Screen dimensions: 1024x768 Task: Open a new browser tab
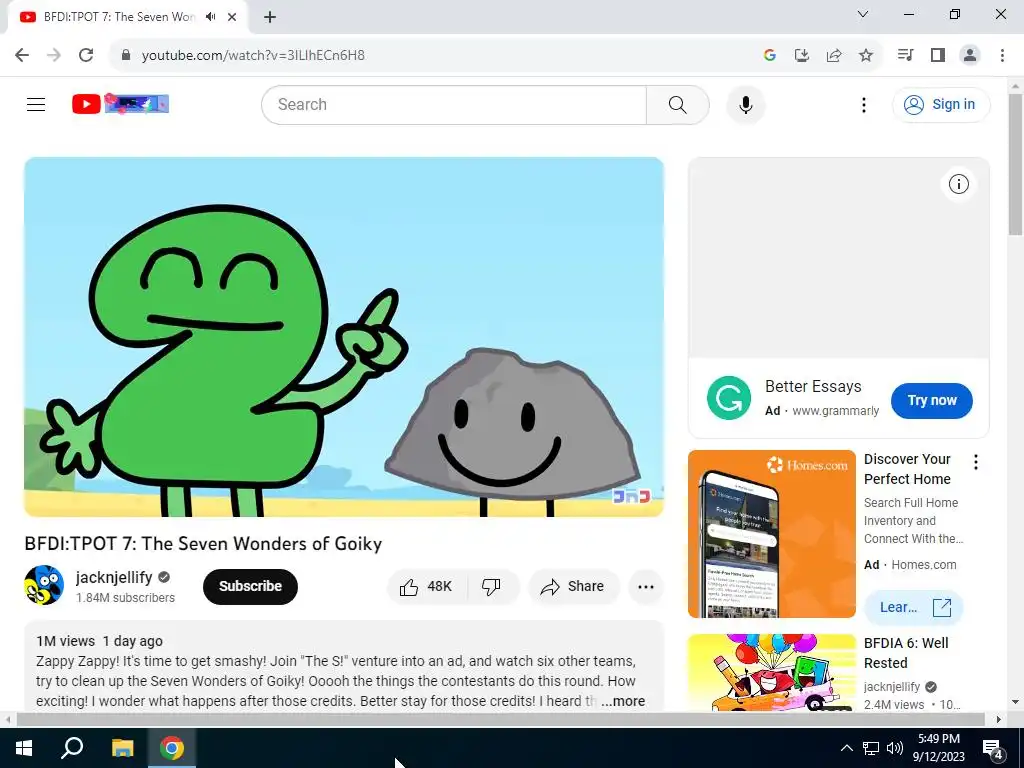pyautogui.click(x=270, y=17)
